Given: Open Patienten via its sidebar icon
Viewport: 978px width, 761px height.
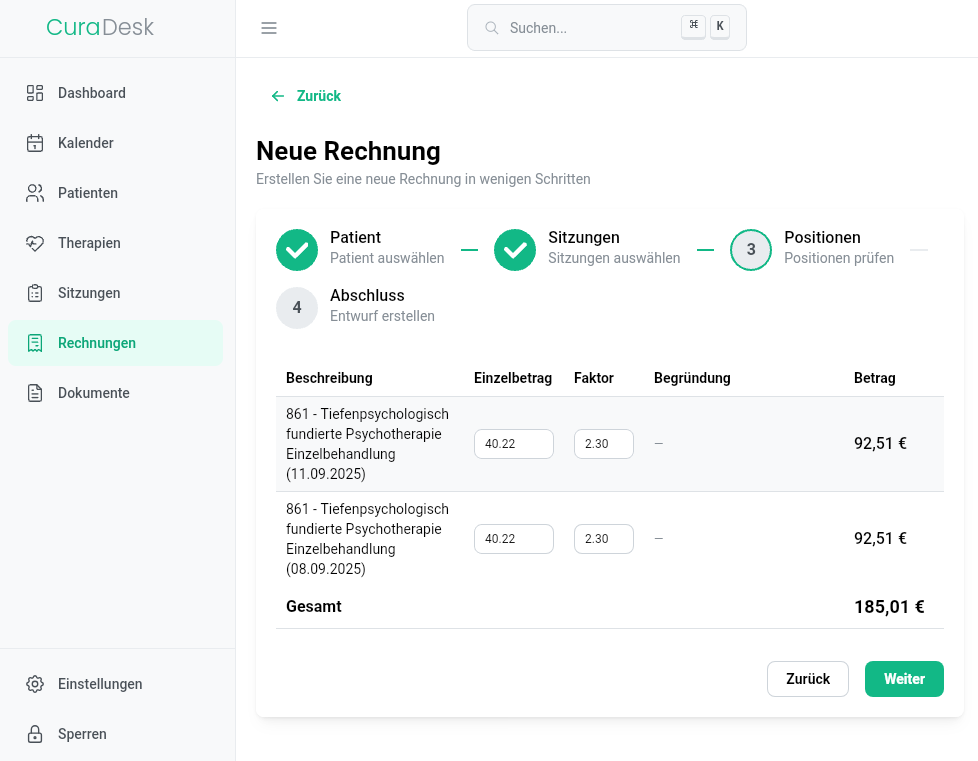Looking at the screenshot, I should (35, 192).
